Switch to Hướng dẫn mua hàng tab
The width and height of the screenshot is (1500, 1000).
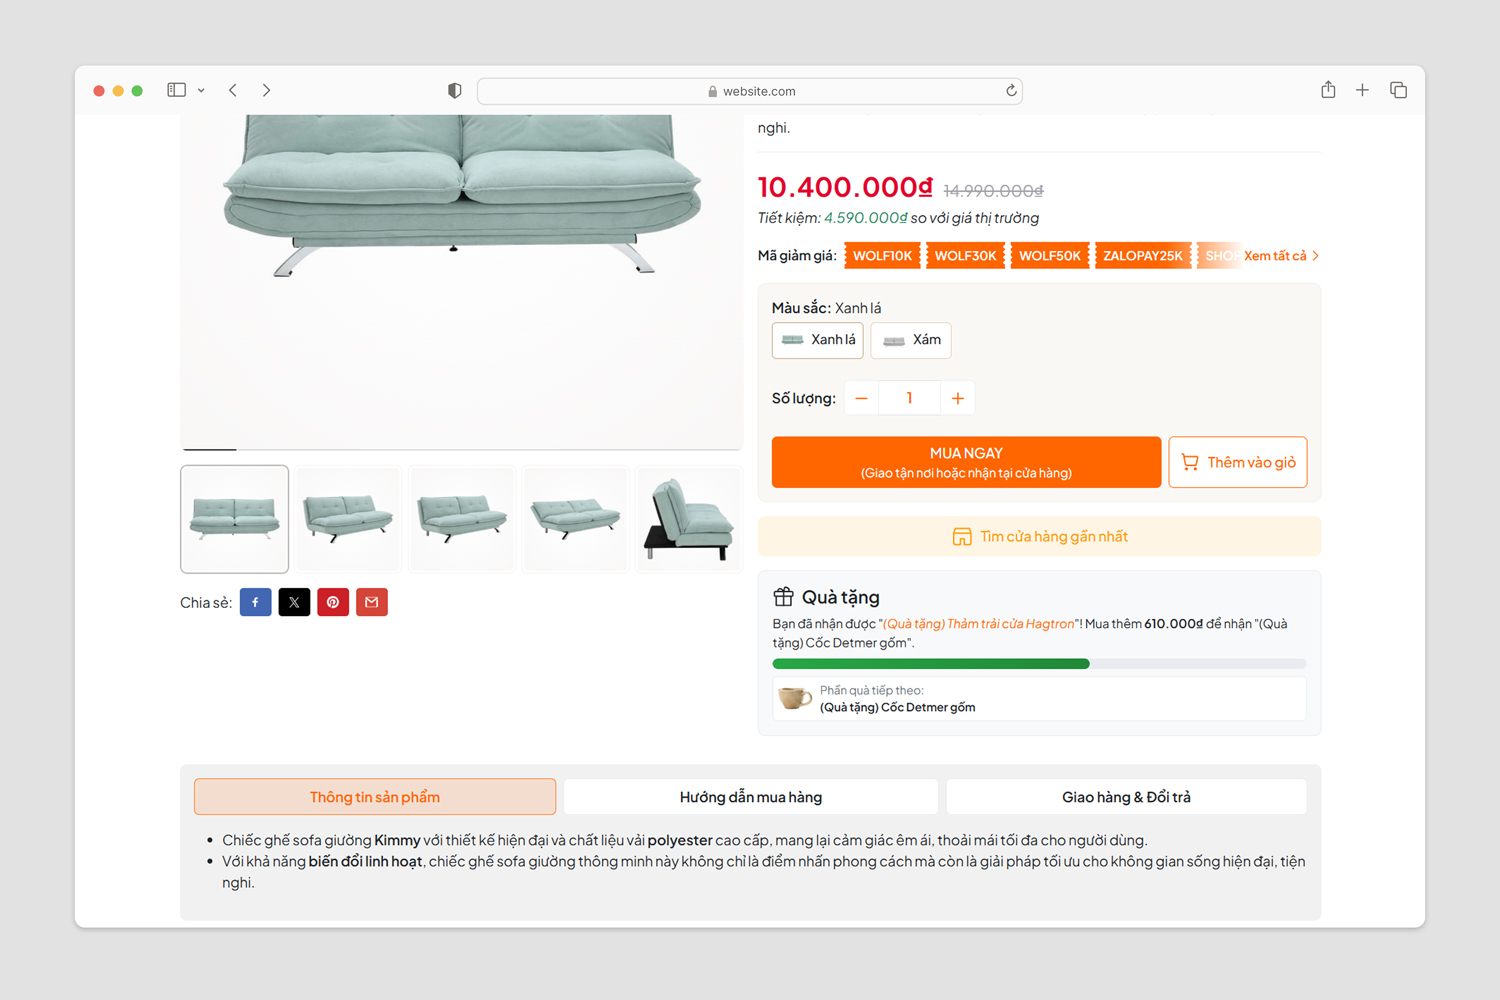point(750,797)
